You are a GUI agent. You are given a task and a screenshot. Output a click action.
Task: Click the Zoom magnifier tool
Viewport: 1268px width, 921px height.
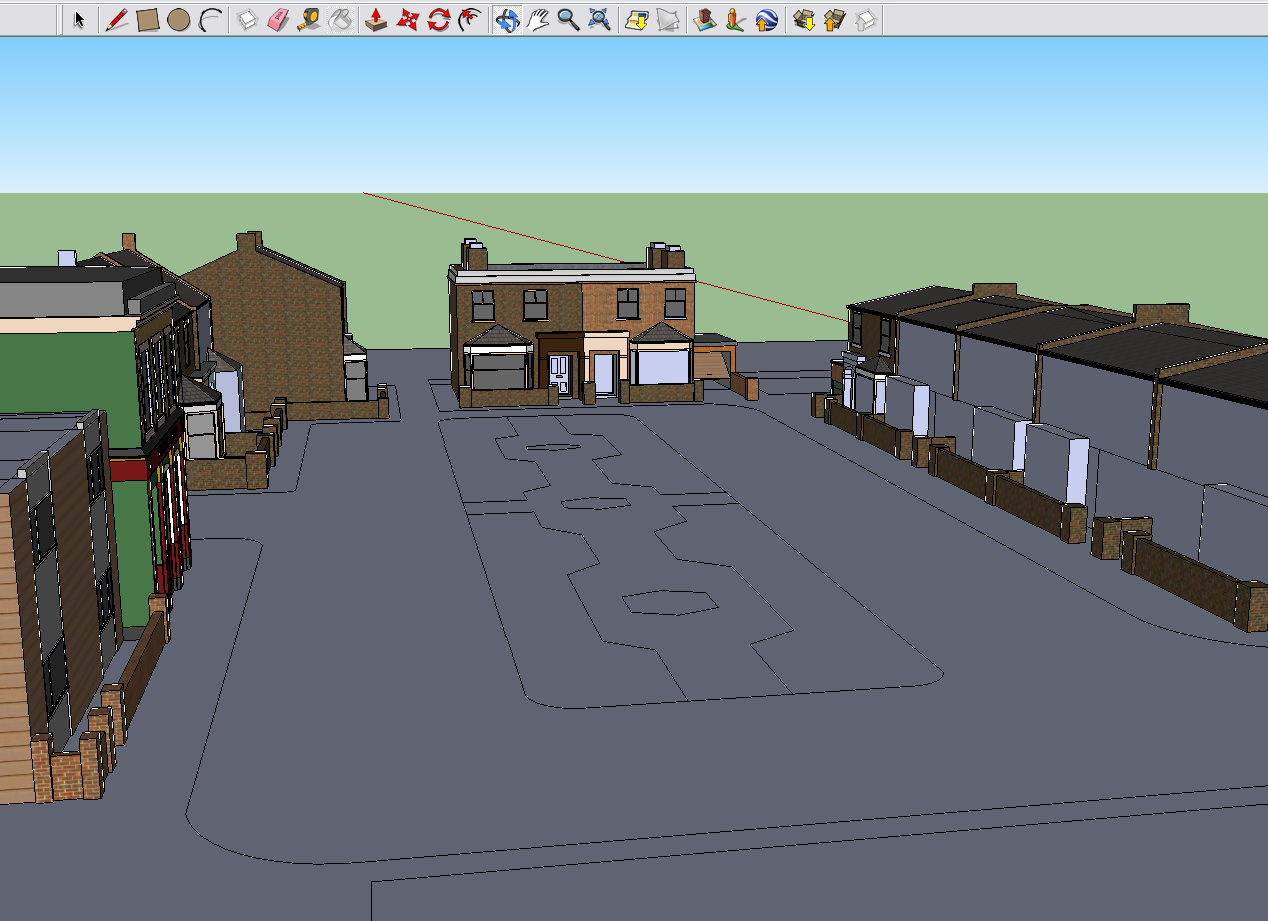[568, 19]
